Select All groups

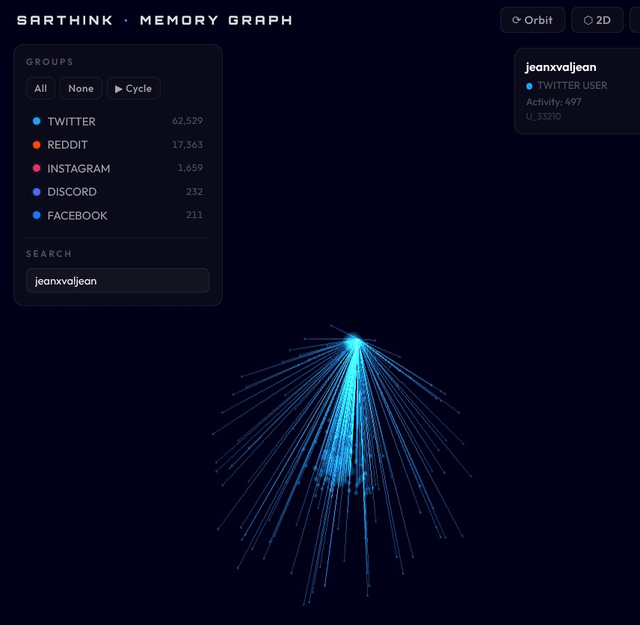click(x=40, y=89)
